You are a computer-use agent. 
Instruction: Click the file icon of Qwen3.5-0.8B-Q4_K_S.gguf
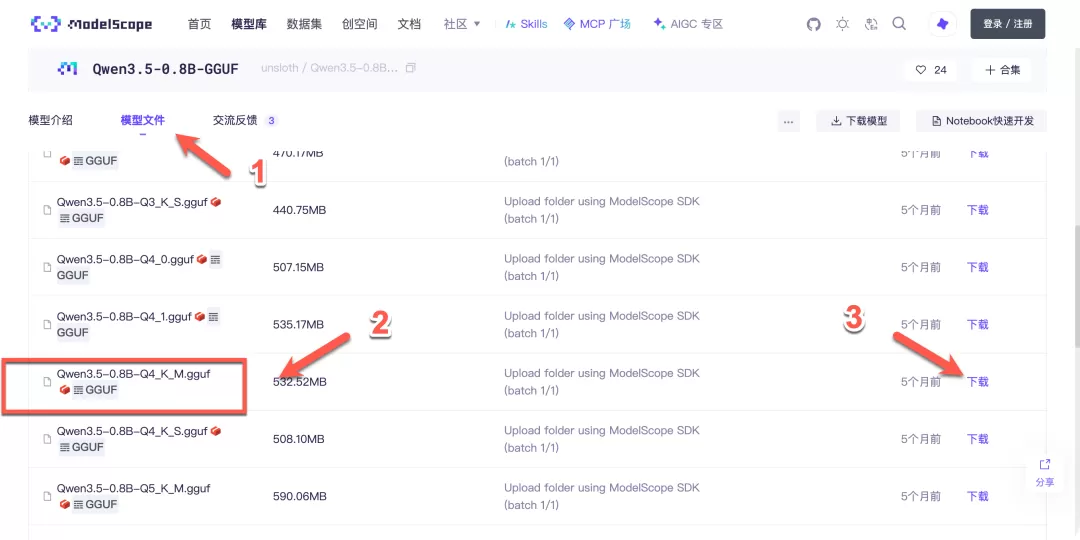coord(48,439)
